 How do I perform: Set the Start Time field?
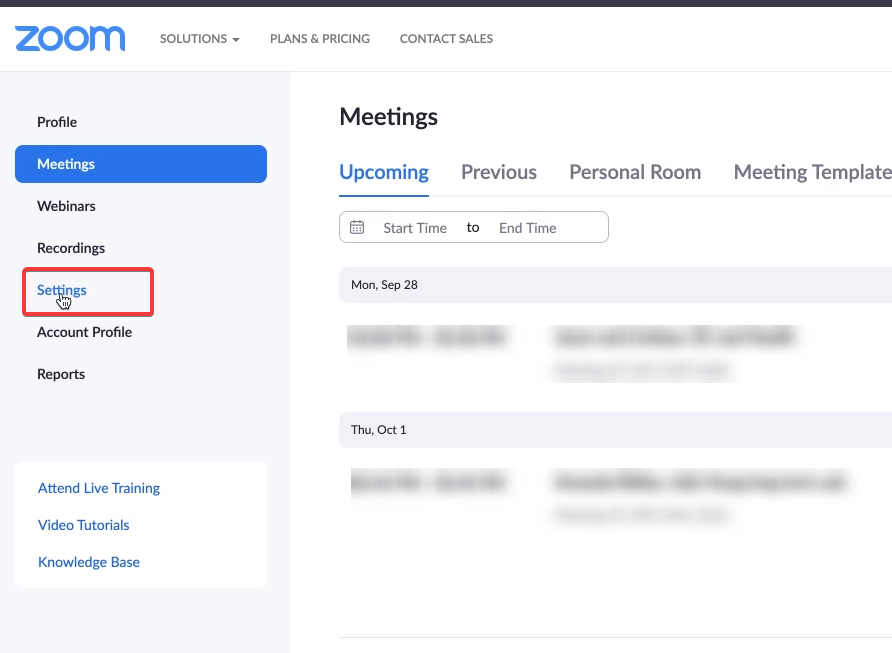[x=415, y=228]
